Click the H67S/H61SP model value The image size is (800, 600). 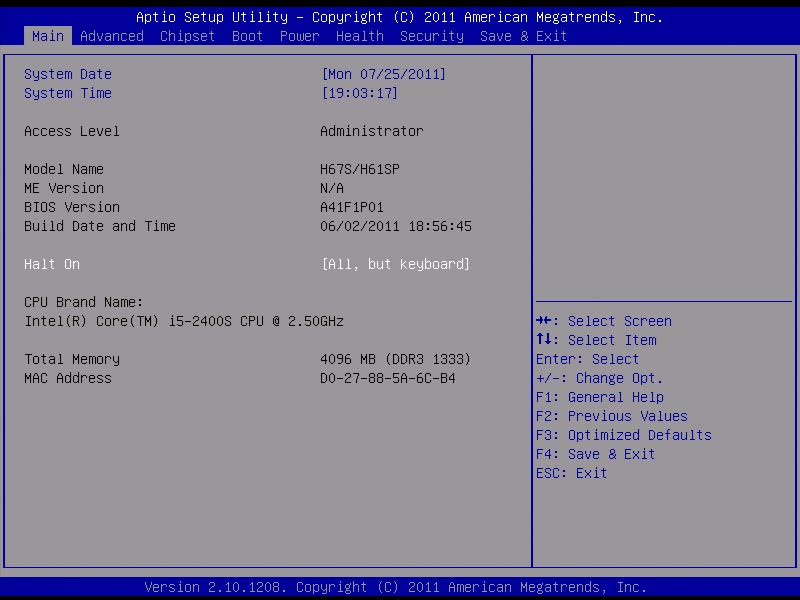[x=360, y=169]
